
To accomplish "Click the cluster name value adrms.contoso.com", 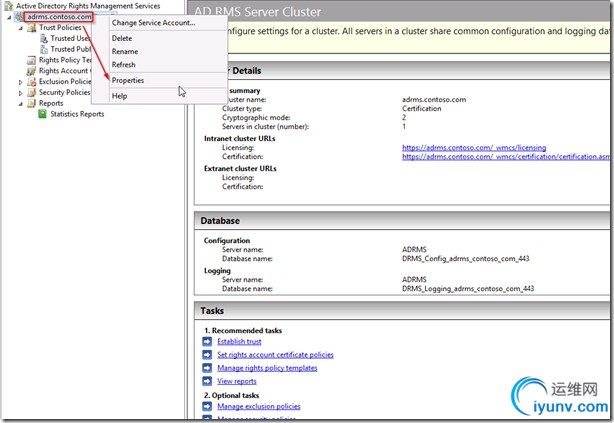I will tap(434, 100).
